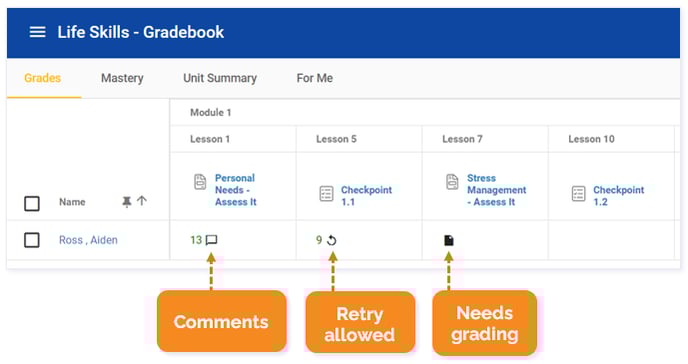Open the needs-grading document icon under Lesson 7

pos(448,240)
